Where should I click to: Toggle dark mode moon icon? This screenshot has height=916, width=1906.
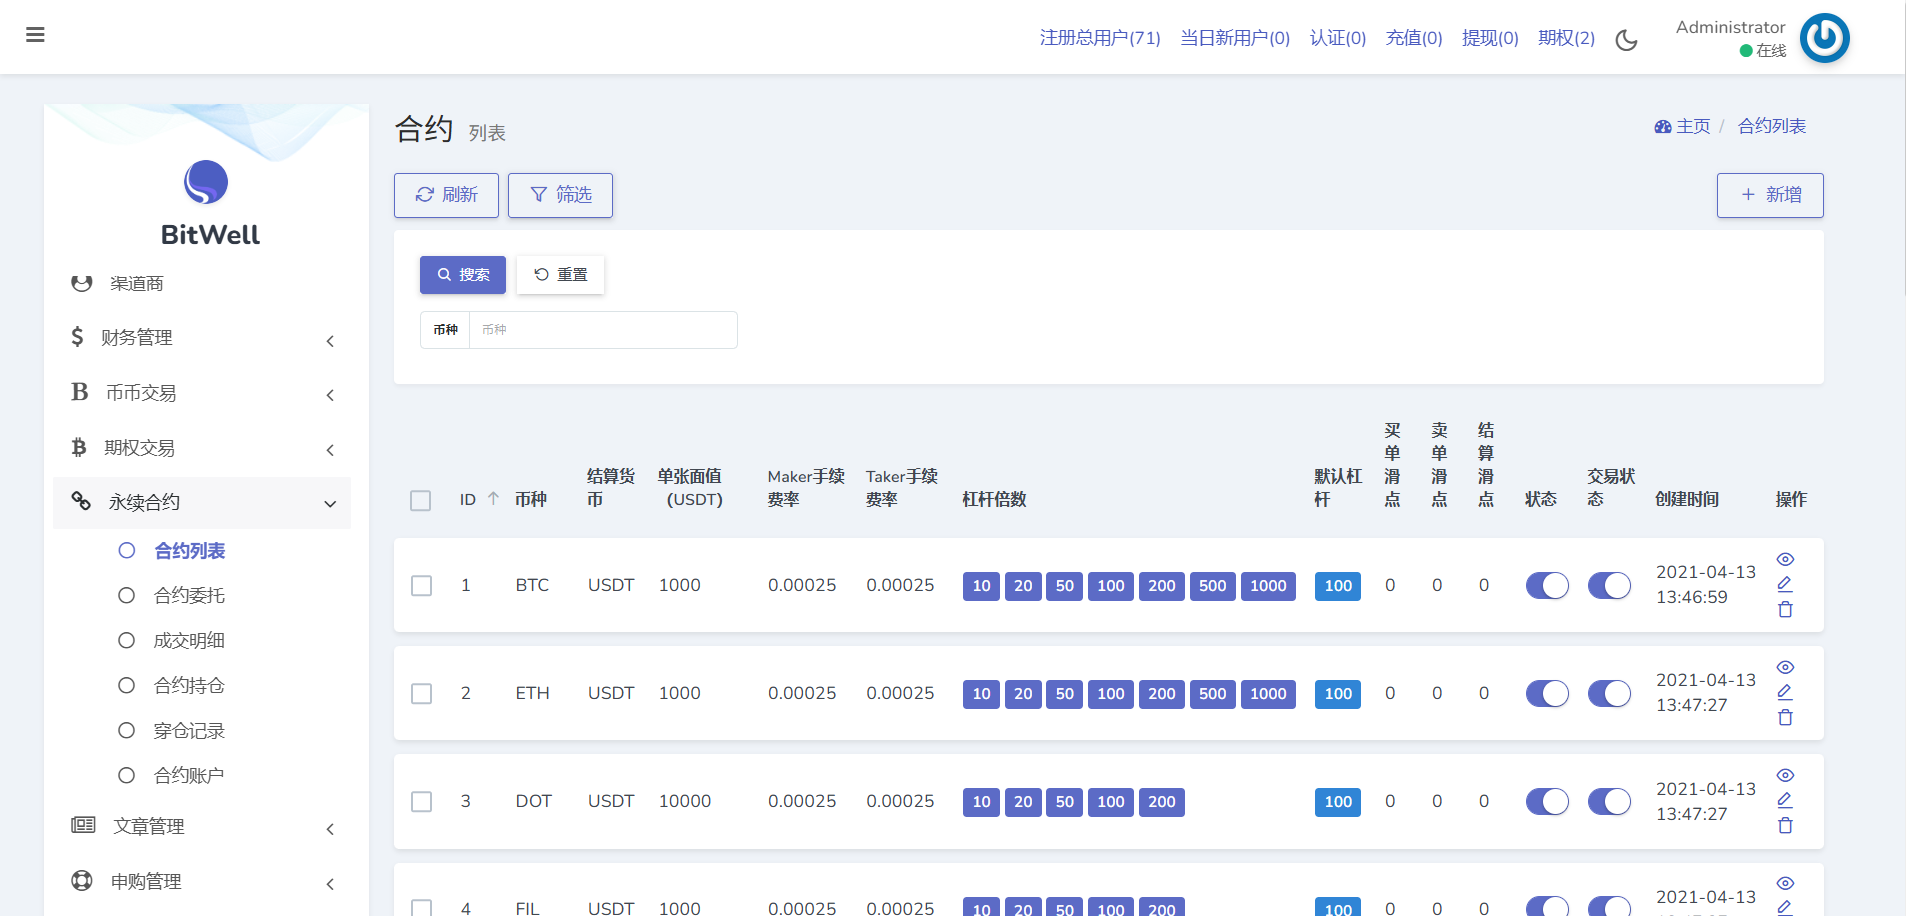1627,40
